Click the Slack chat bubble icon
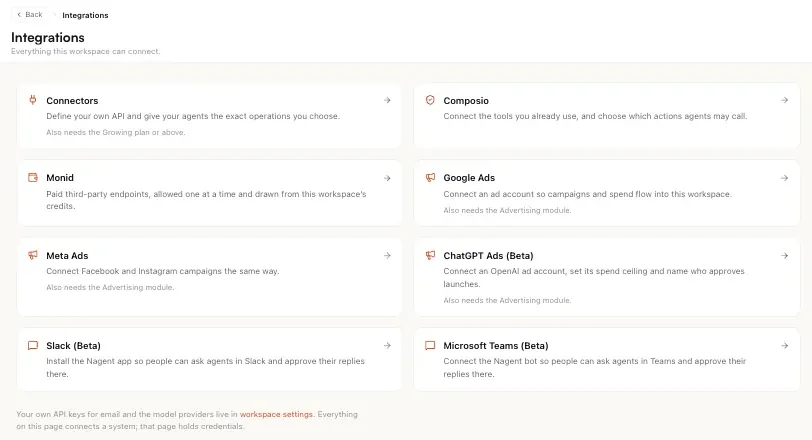Viewport: 812px width, 440px height. point(33,345)
